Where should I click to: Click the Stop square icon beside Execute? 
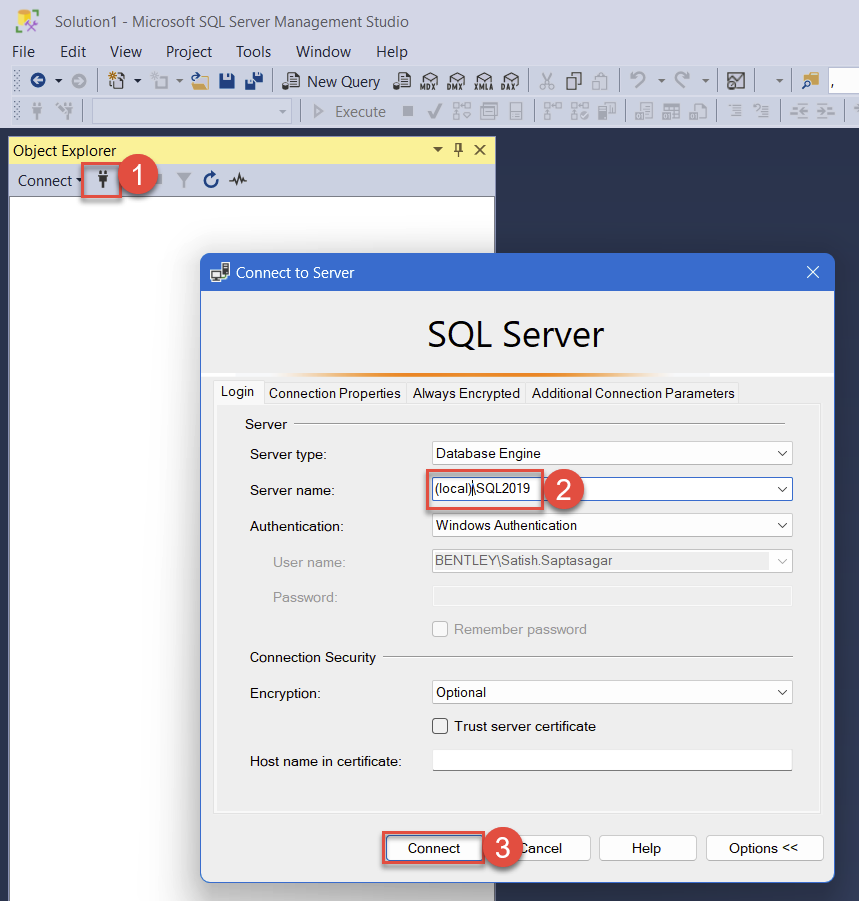(x=408, y=111)
